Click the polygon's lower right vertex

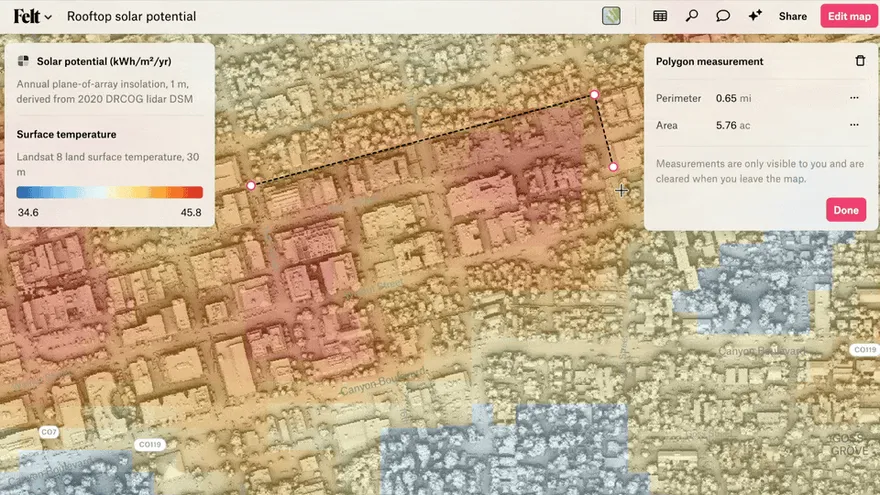tap(613, 167)
